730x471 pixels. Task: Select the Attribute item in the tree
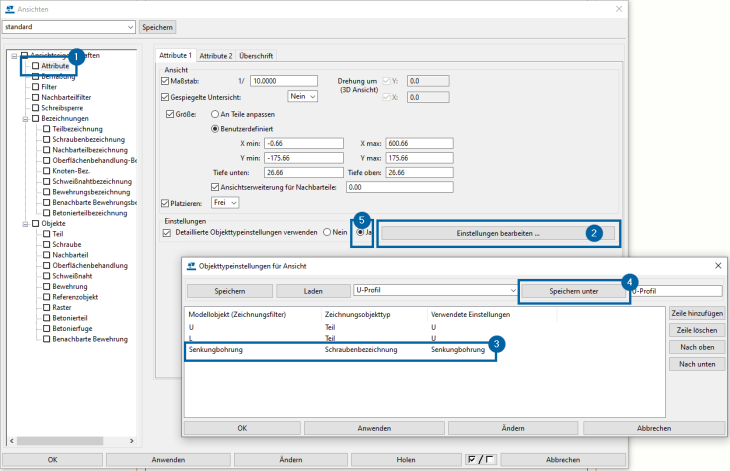[55, 65]
